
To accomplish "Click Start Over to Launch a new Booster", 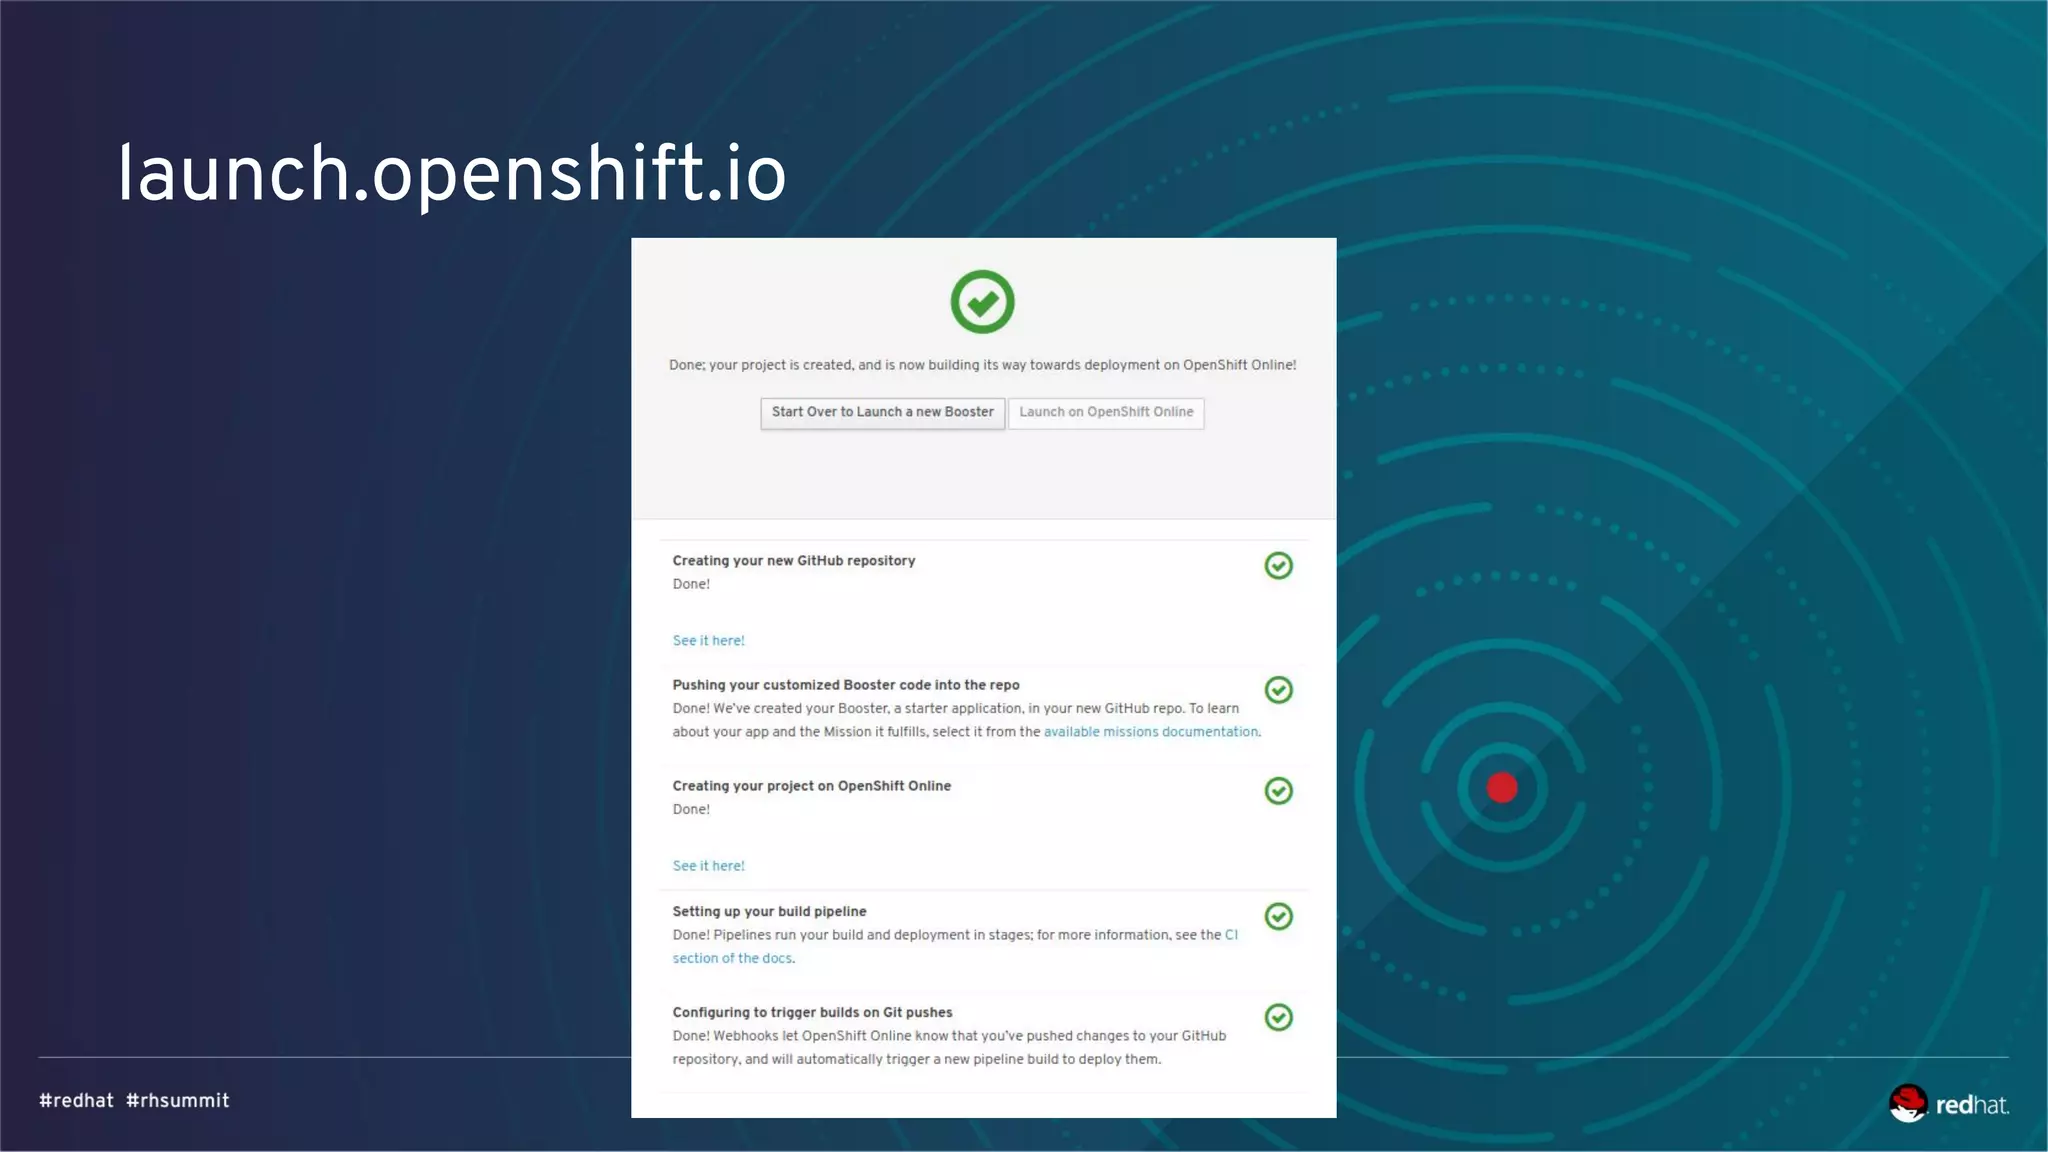I will tap(882, 413).
